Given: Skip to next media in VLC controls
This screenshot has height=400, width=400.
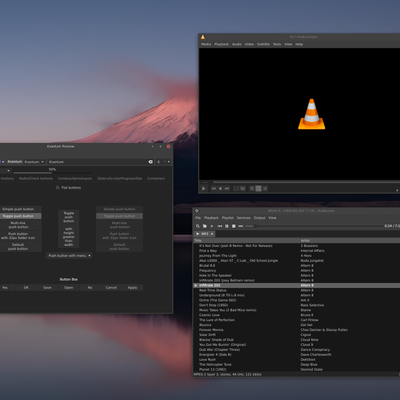Looking at the screenshot, I should tap(227, 189).
